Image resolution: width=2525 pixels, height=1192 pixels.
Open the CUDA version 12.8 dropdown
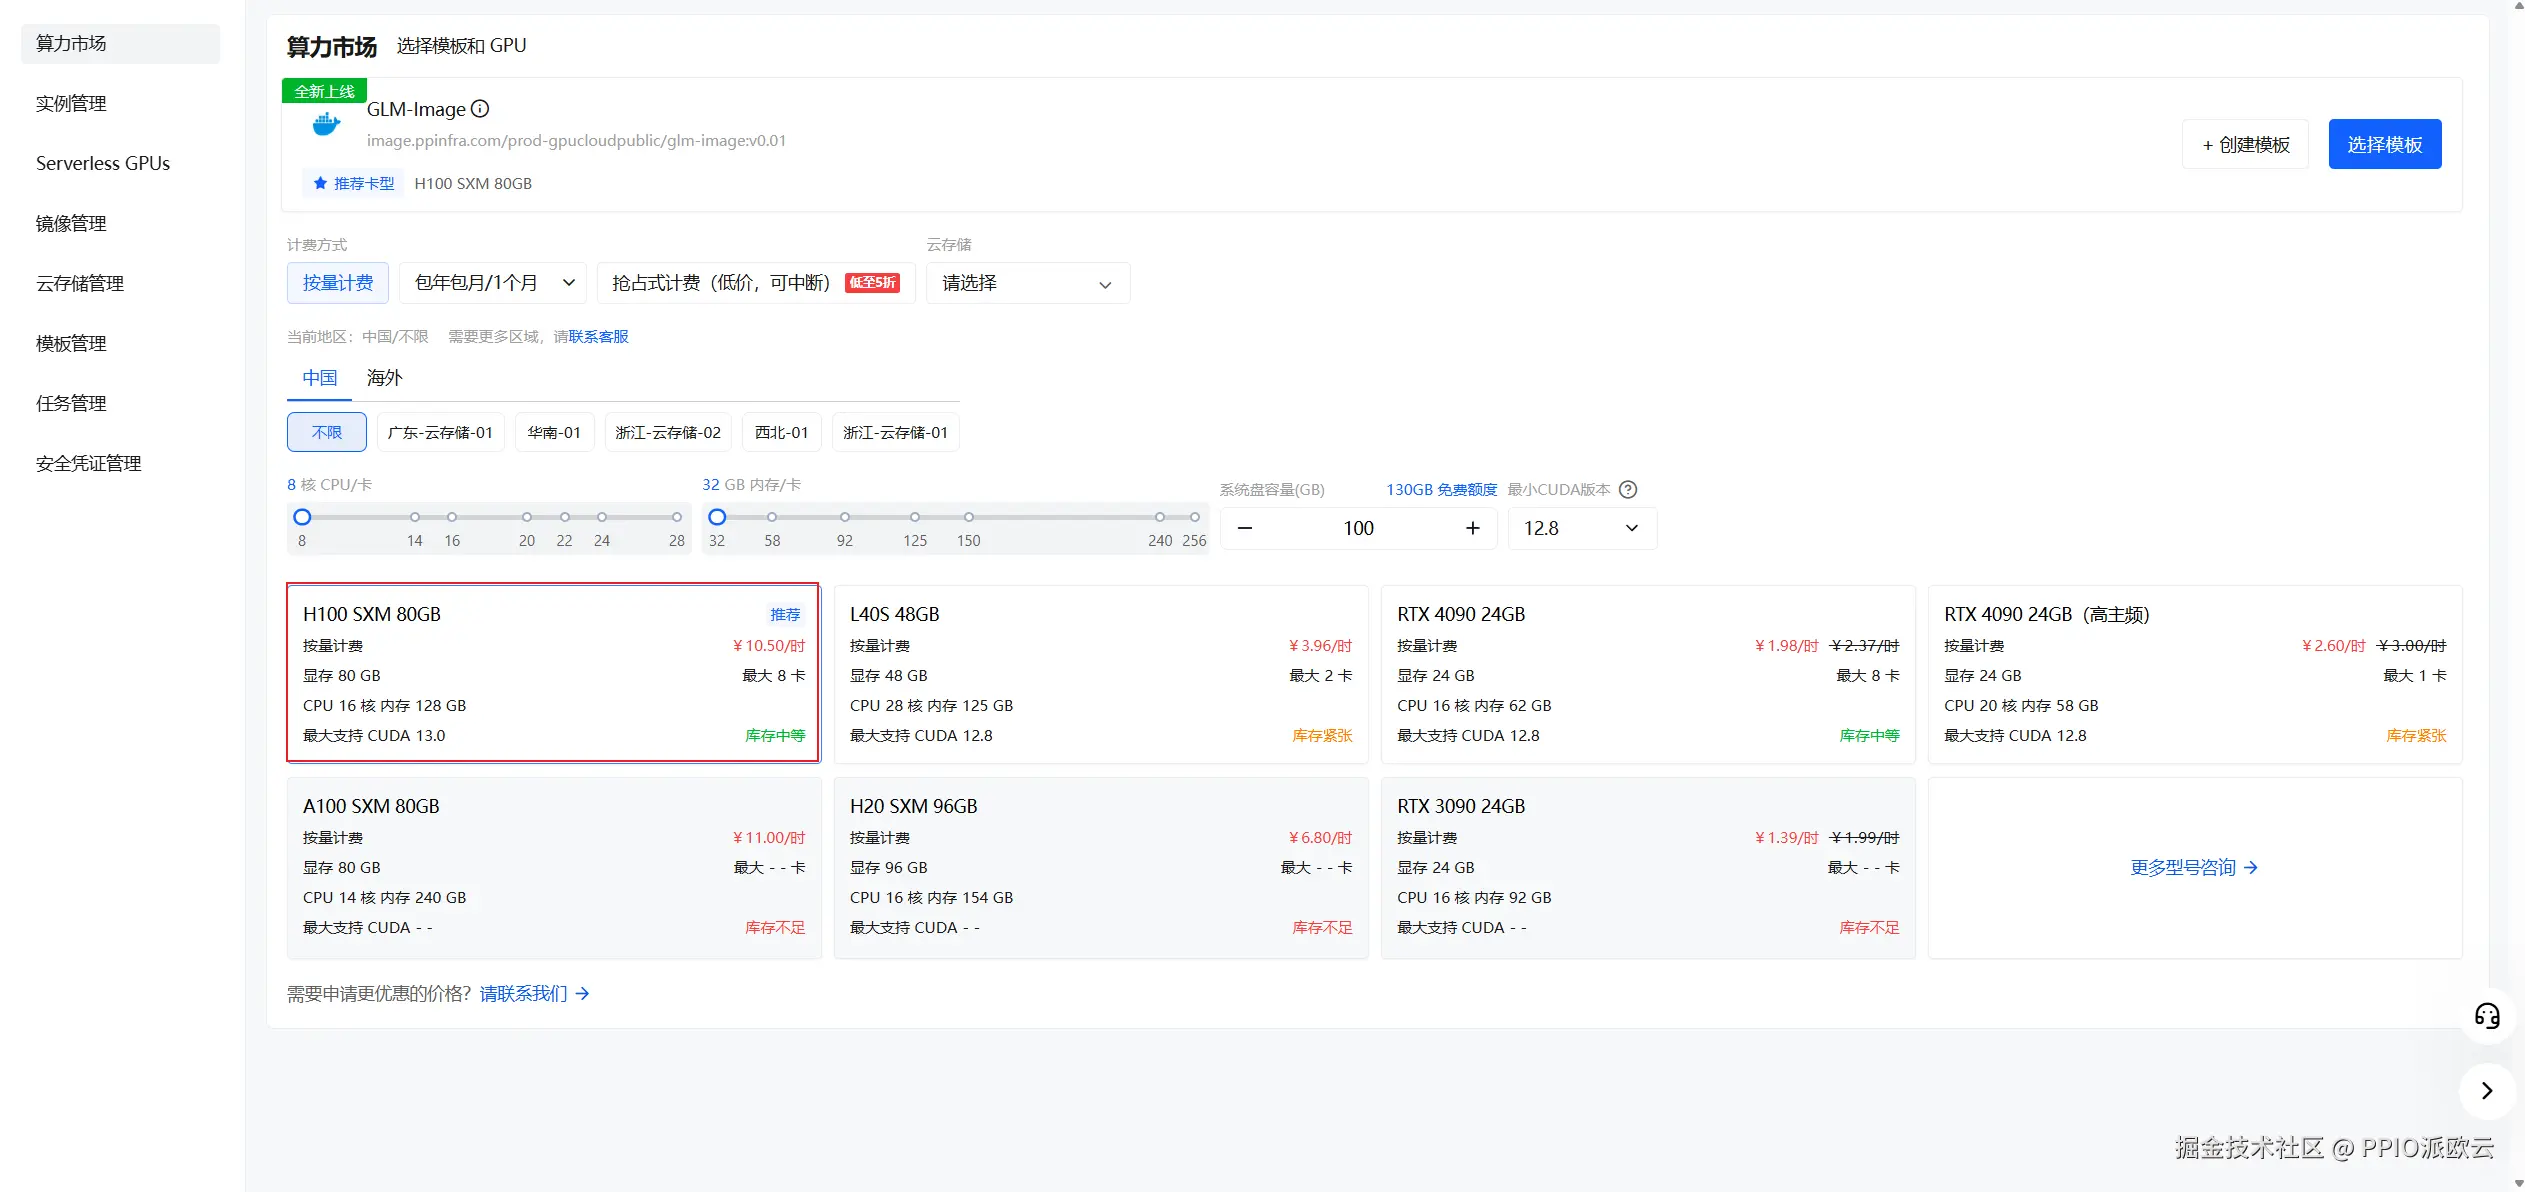point(1581,528)
